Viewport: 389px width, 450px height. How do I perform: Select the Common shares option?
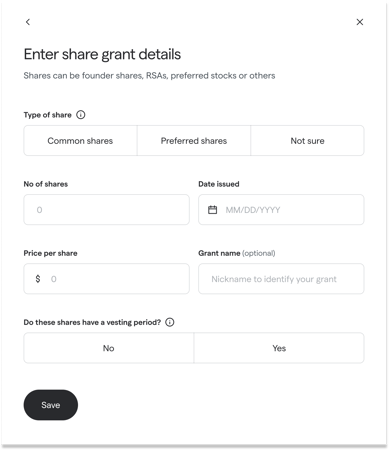pyautogui.click(x=80, y=141)
